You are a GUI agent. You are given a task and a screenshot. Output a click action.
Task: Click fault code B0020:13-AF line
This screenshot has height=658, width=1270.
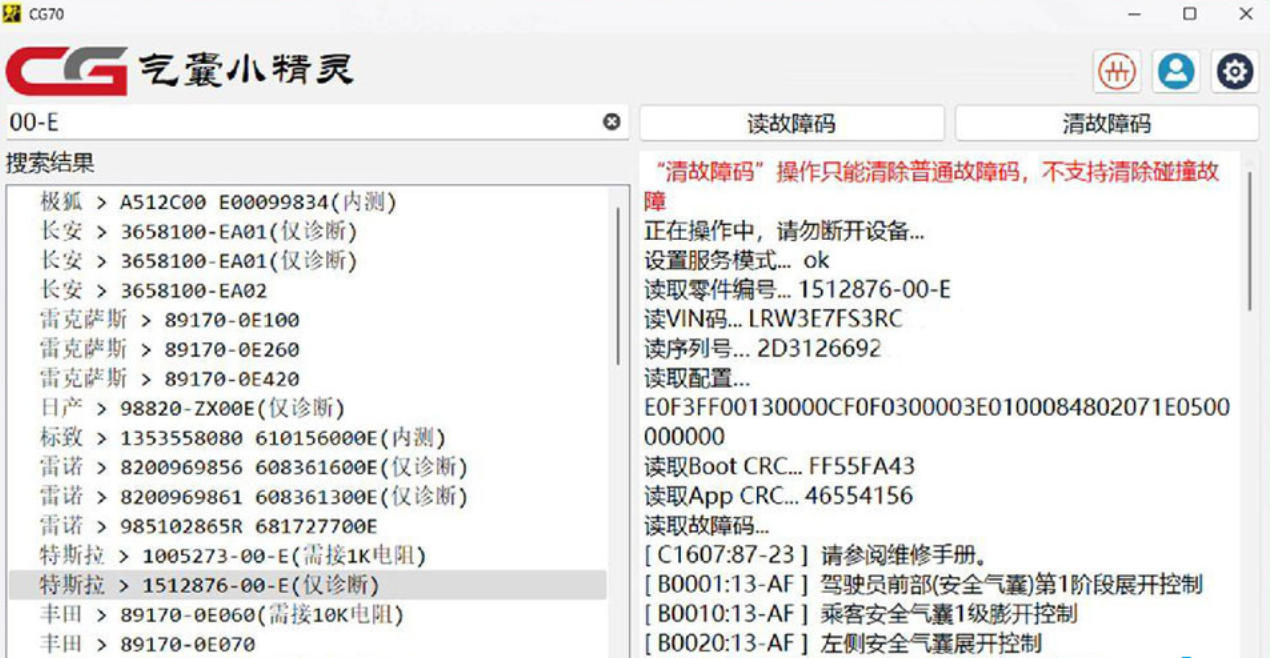(842, 643)
